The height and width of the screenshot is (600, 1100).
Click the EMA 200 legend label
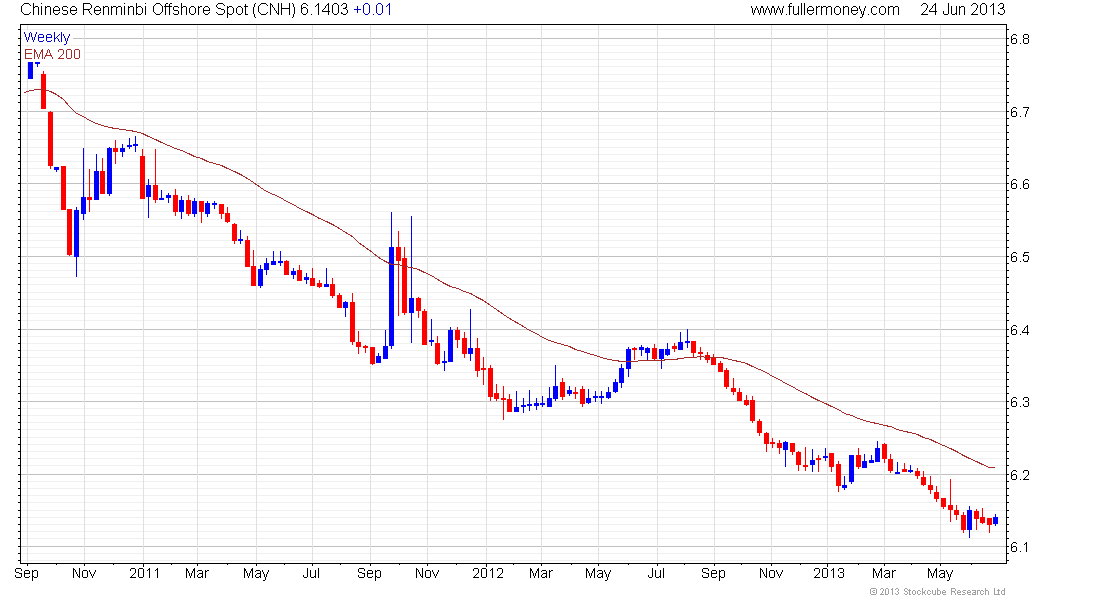53,54
